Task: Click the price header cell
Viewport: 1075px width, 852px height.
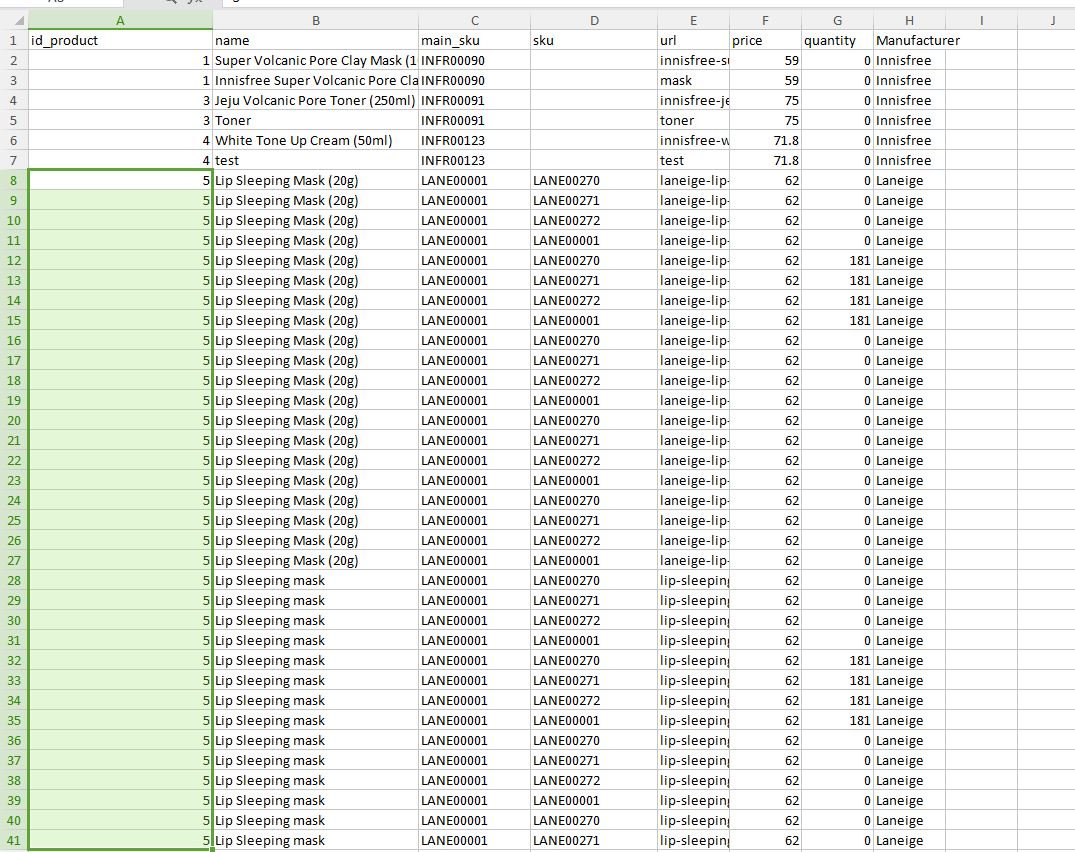Action: (x=765, y=40)
